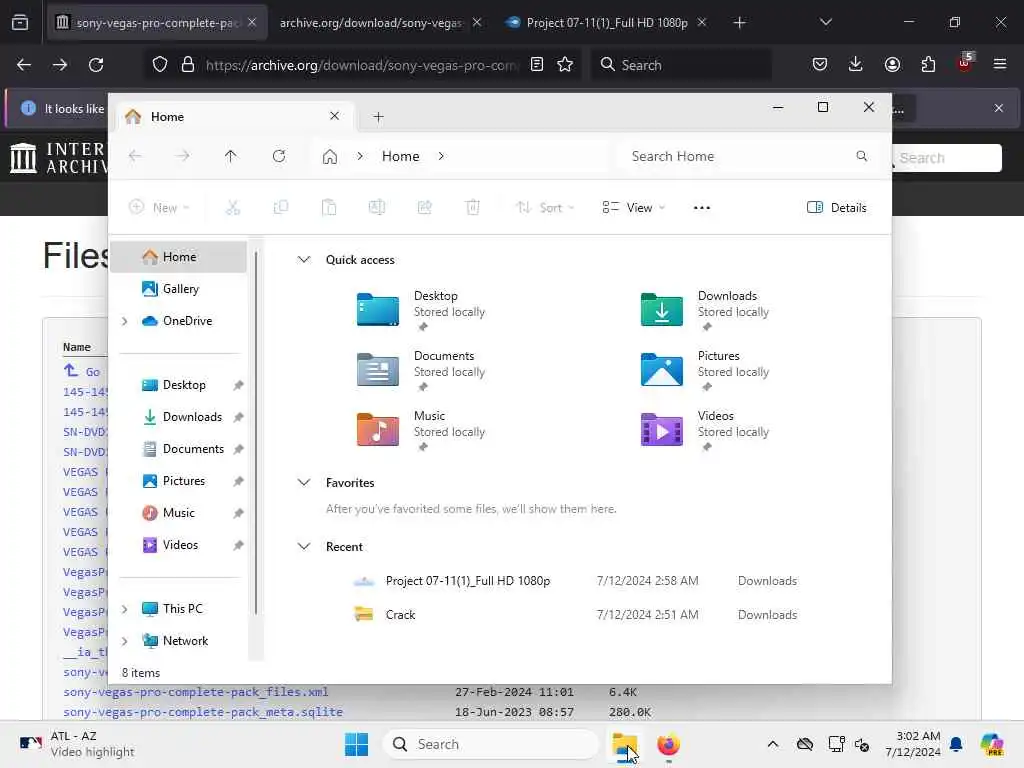Add a new File Explorer tab
Screen dimensions: 1024x768
pos(378,117)
